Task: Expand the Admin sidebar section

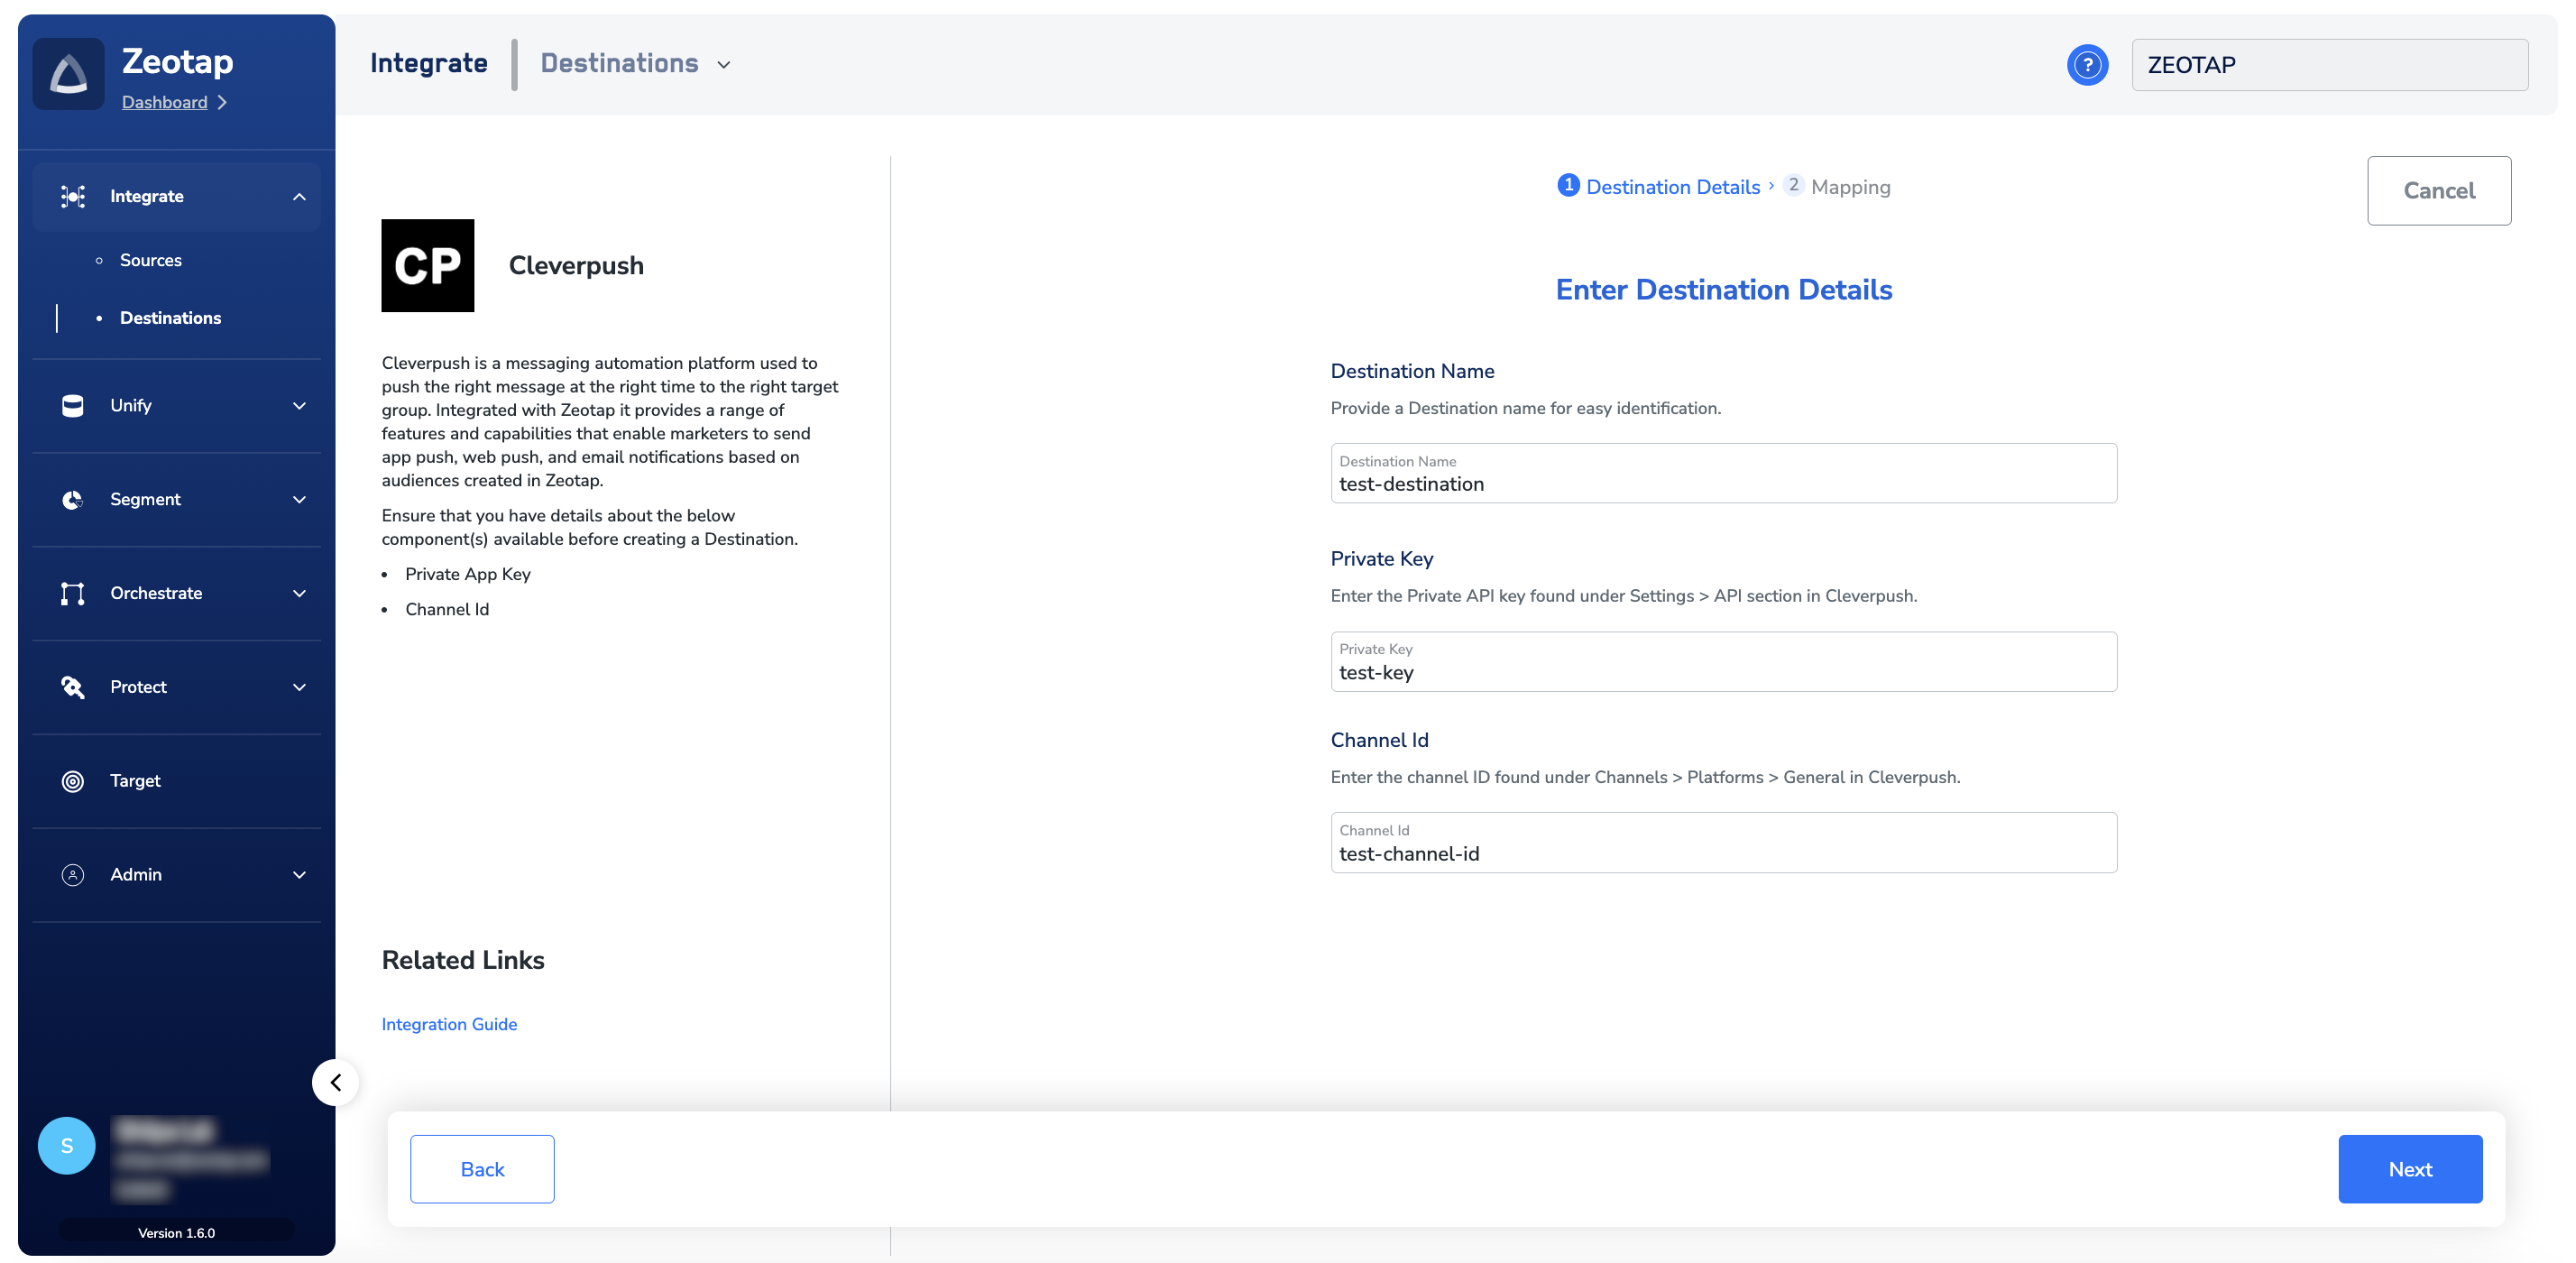Action: [299, 875]
